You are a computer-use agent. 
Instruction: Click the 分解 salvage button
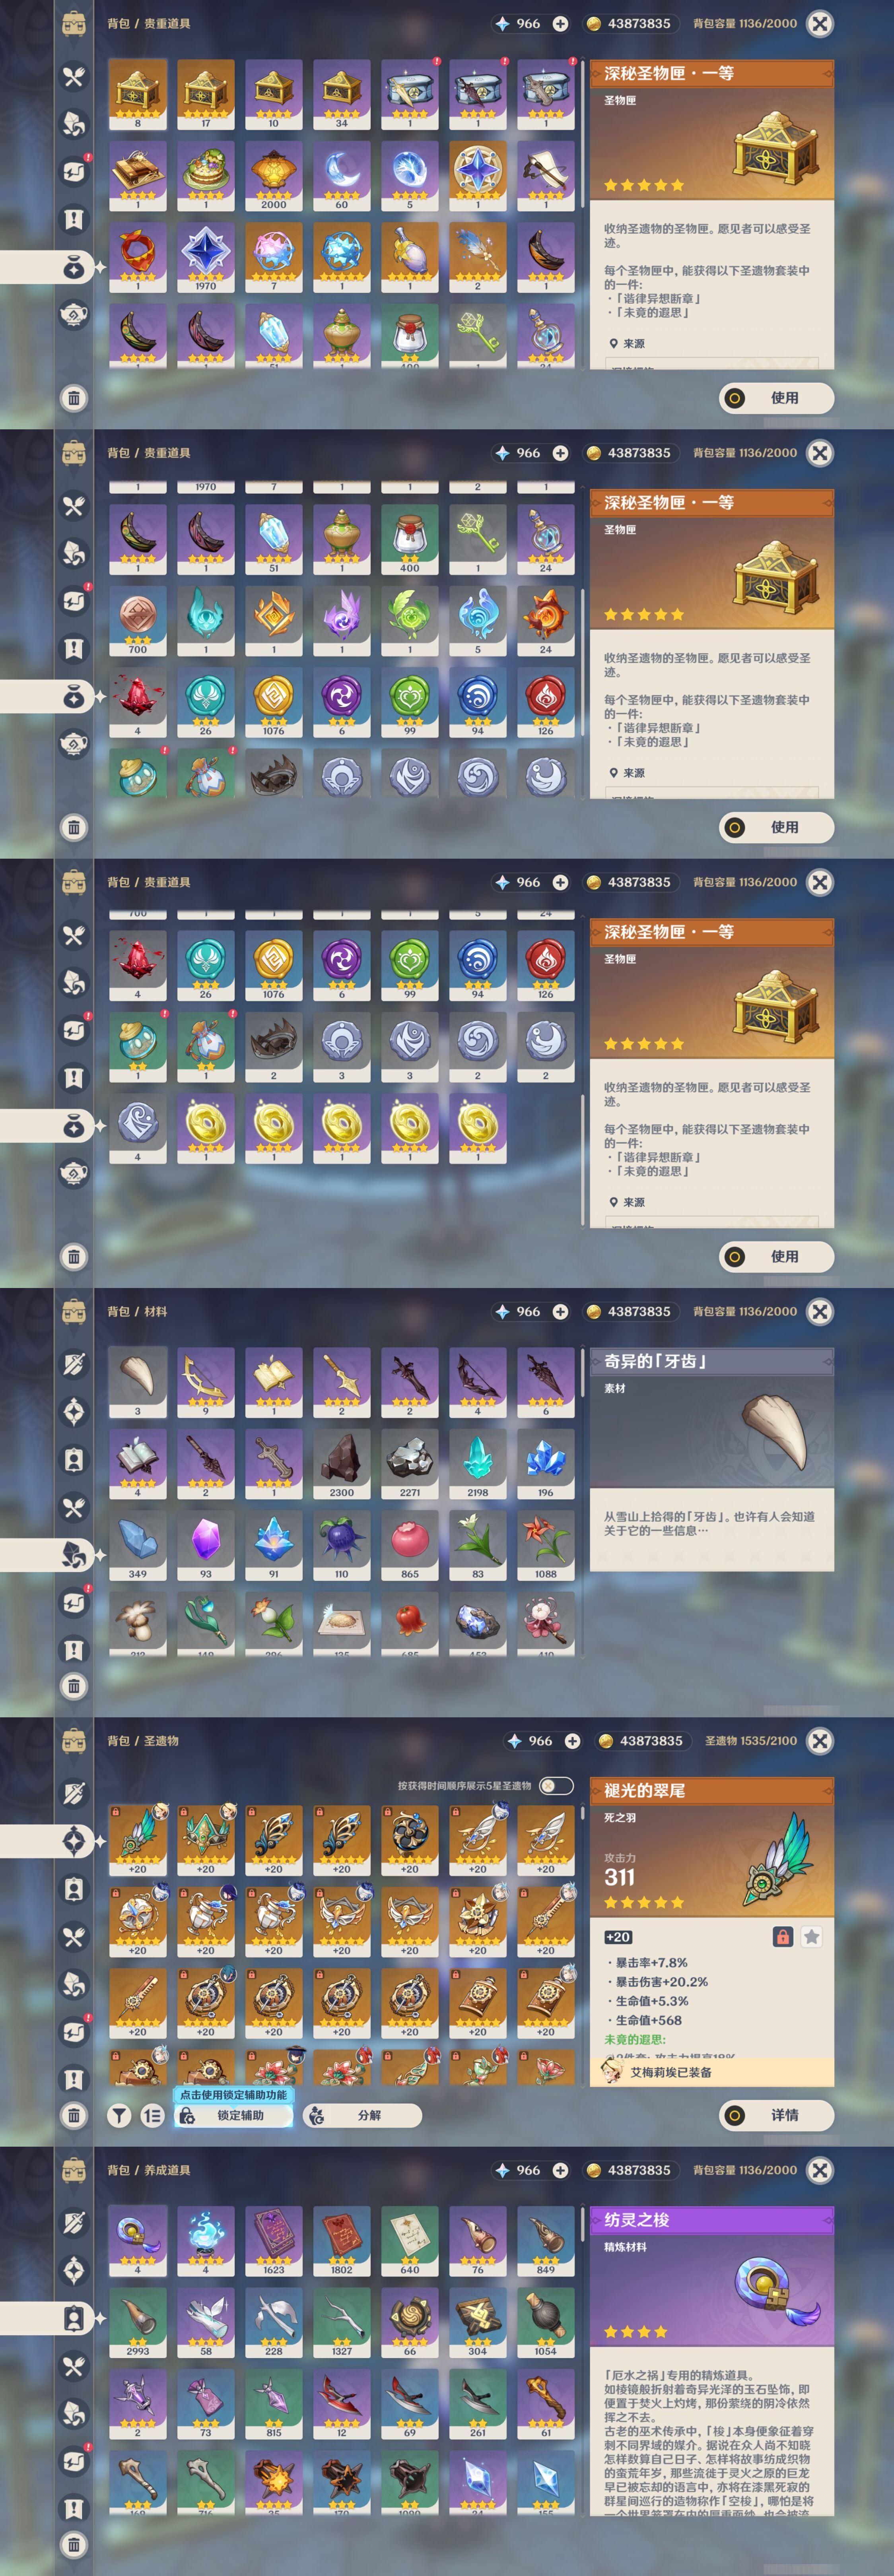(x=362, y=2115)
